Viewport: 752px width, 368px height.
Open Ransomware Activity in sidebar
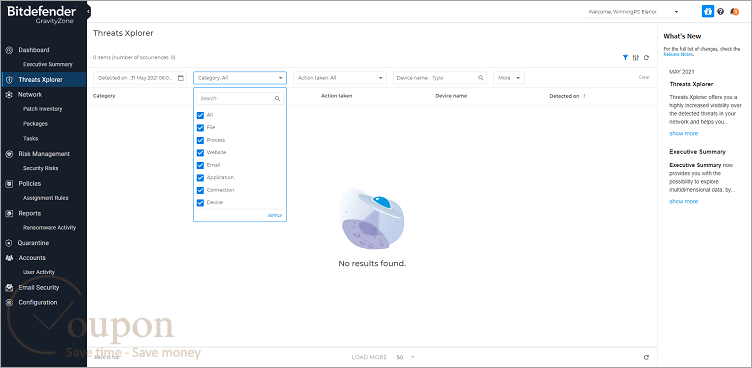(x=49, y=228)
